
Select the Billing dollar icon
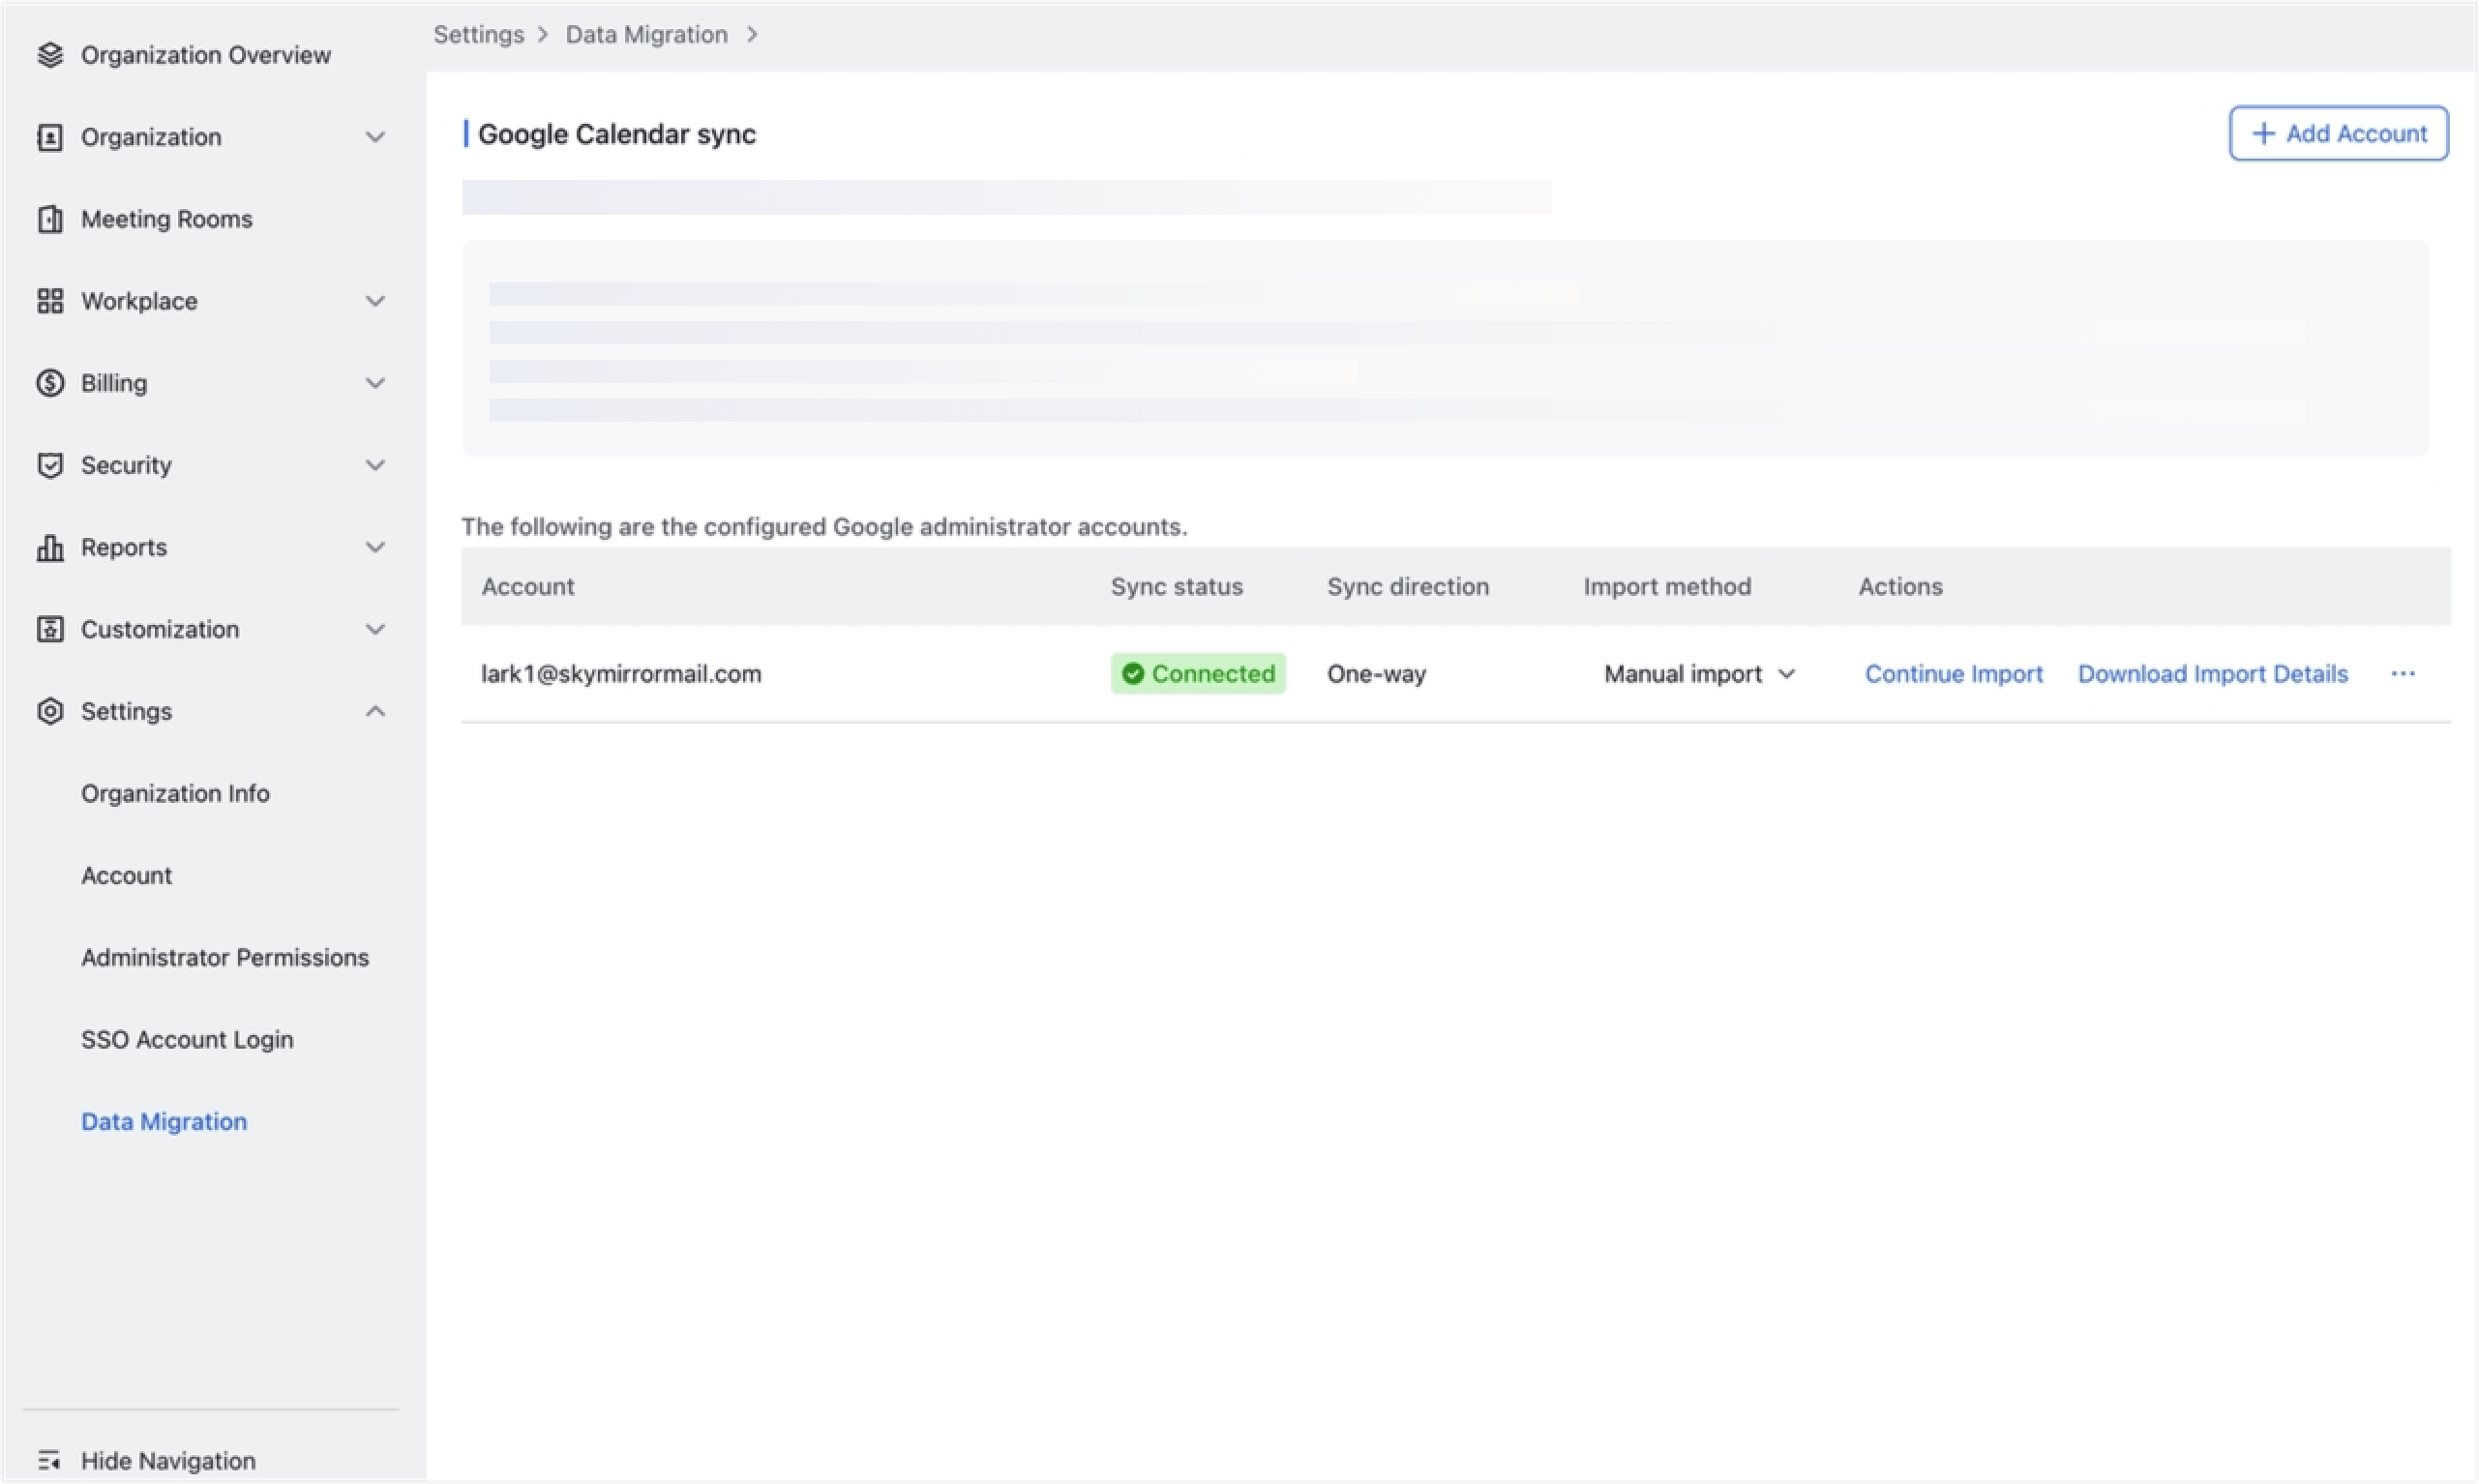50,382
